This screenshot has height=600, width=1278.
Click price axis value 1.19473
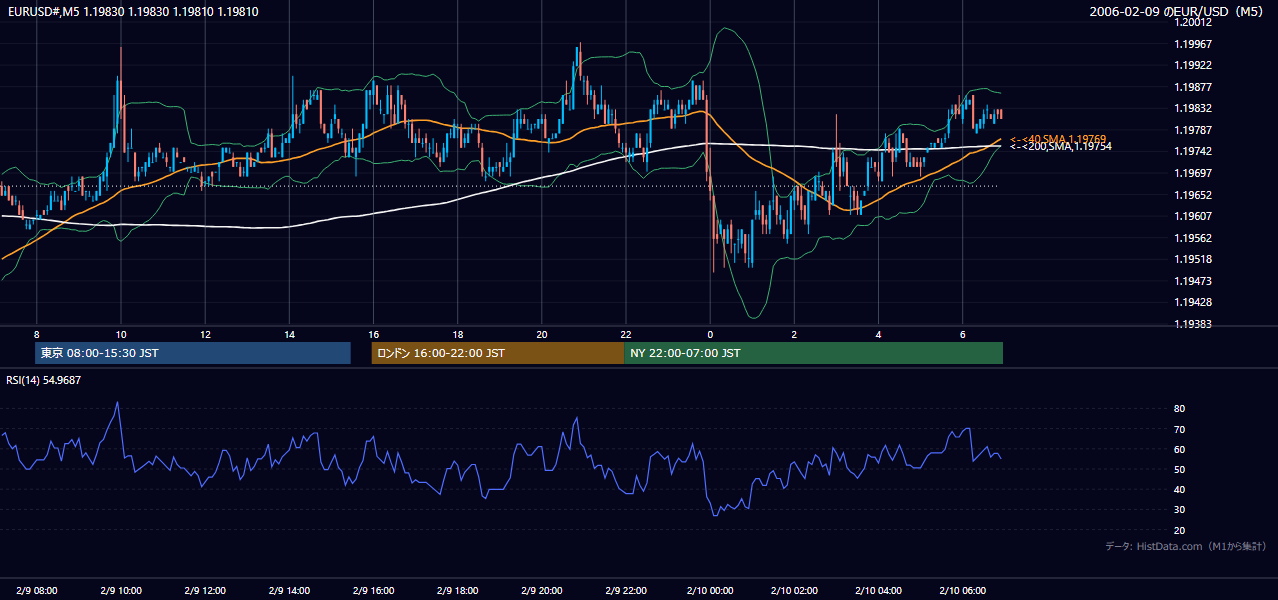pyautogui.click(x=1195, y=281)
